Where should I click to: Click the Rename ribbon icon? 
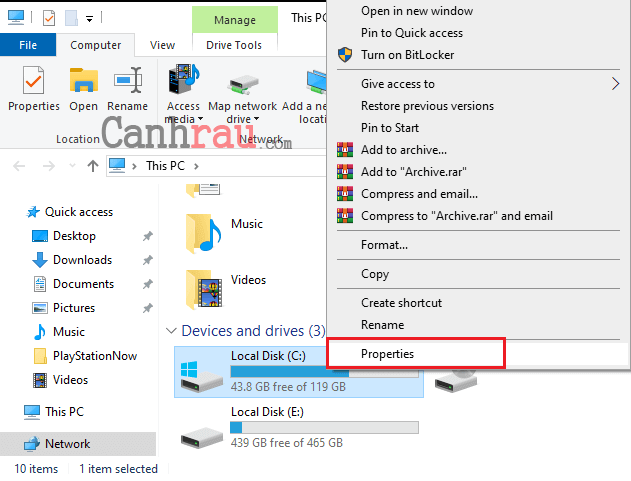[x=128, y=81]
